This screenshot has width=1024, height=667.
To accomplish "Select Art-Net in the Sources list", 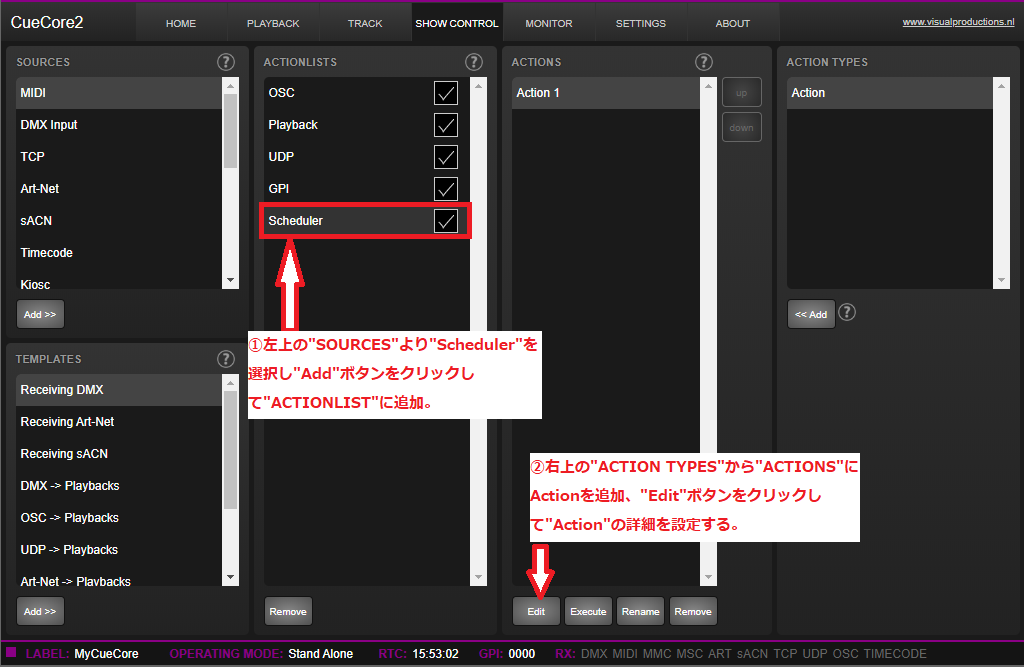I will 119,189.
